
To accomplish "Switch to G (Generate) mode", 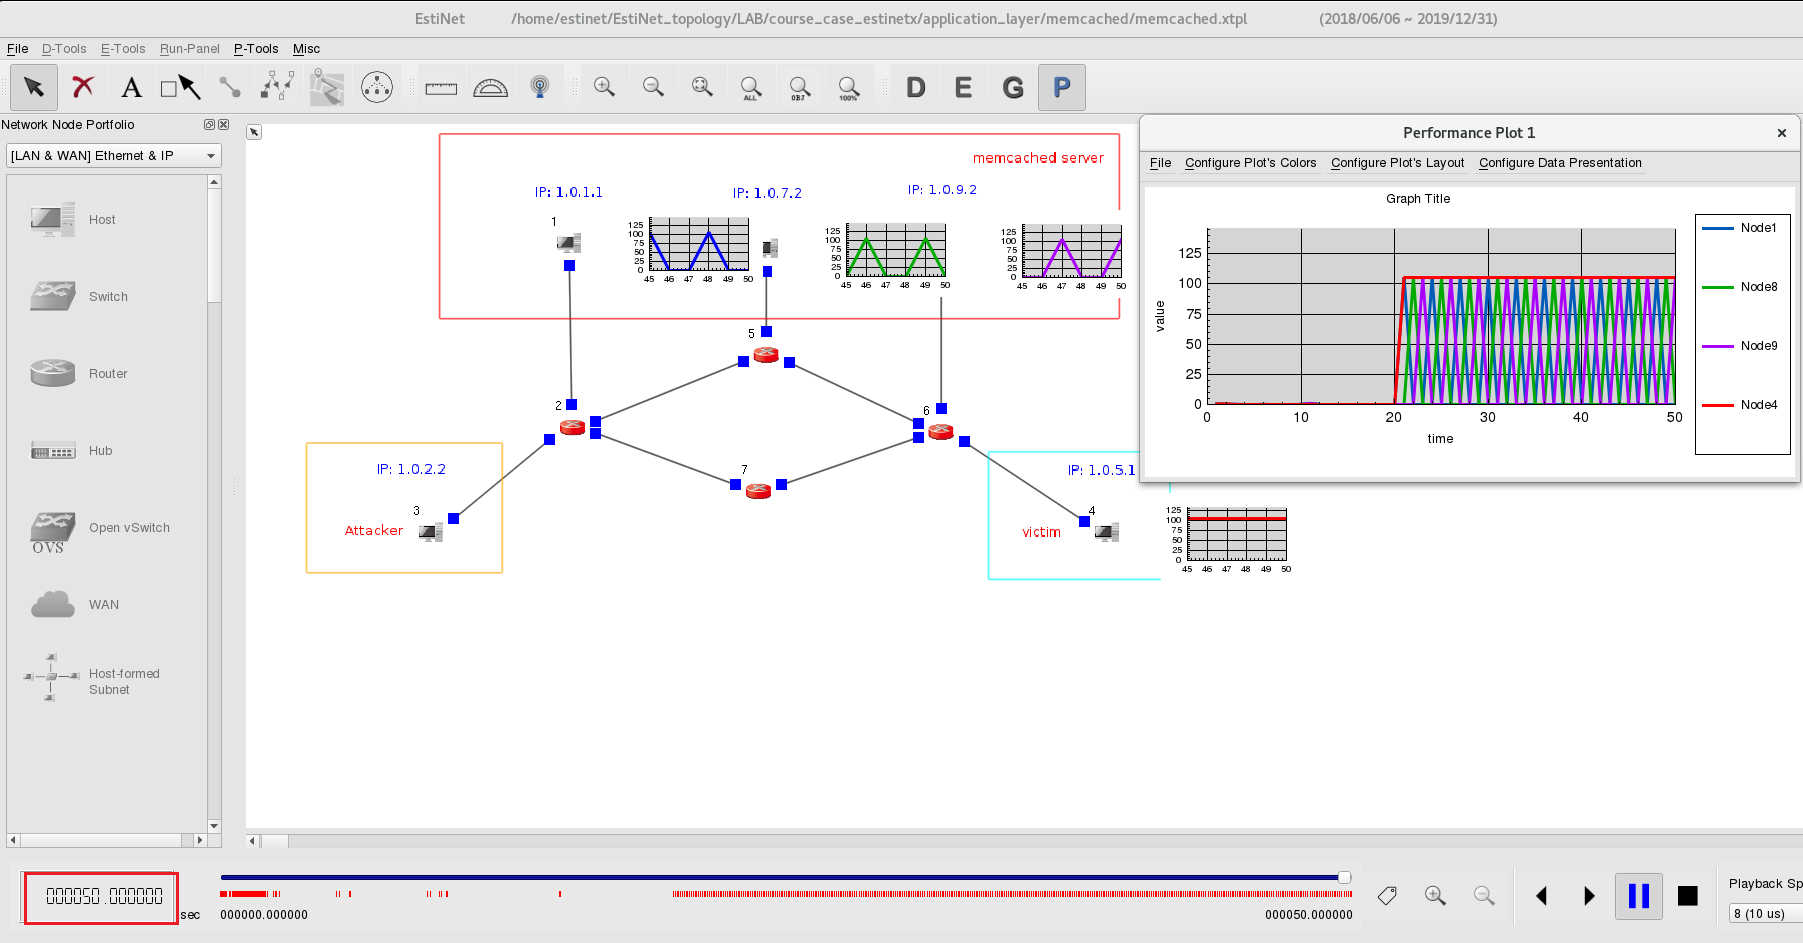I will [x=1013, y=87].
